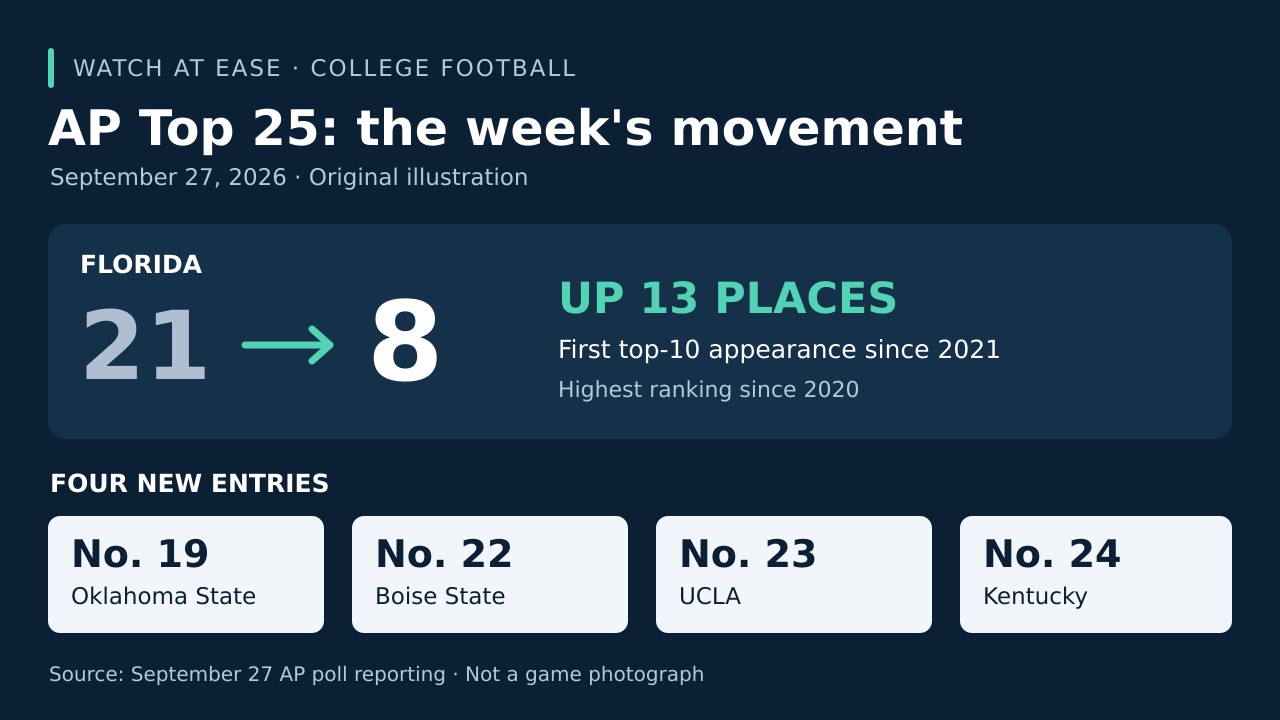
Task: Click the UP 13 PLACES text
Action: 728,299
